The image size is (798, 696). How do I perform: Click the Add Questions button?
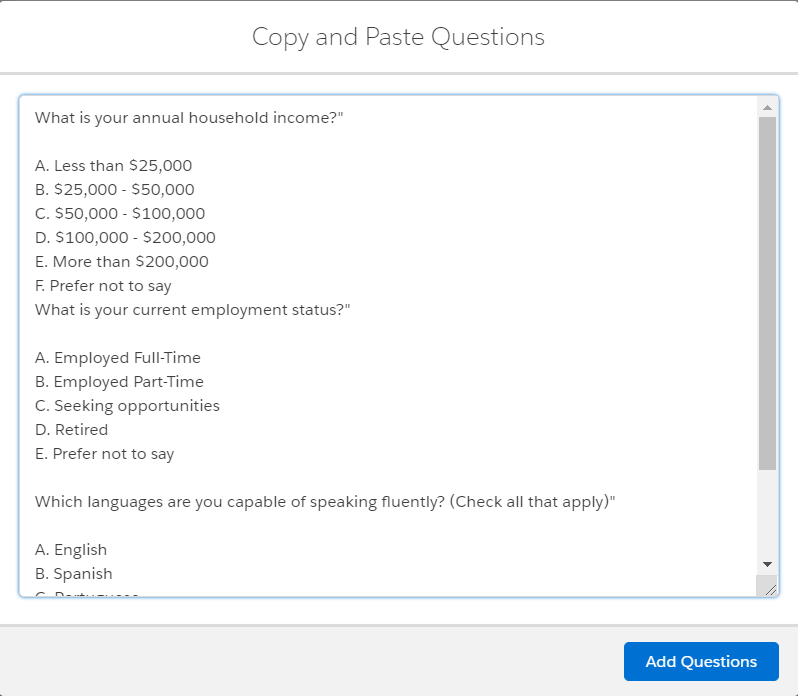[701, 661]
